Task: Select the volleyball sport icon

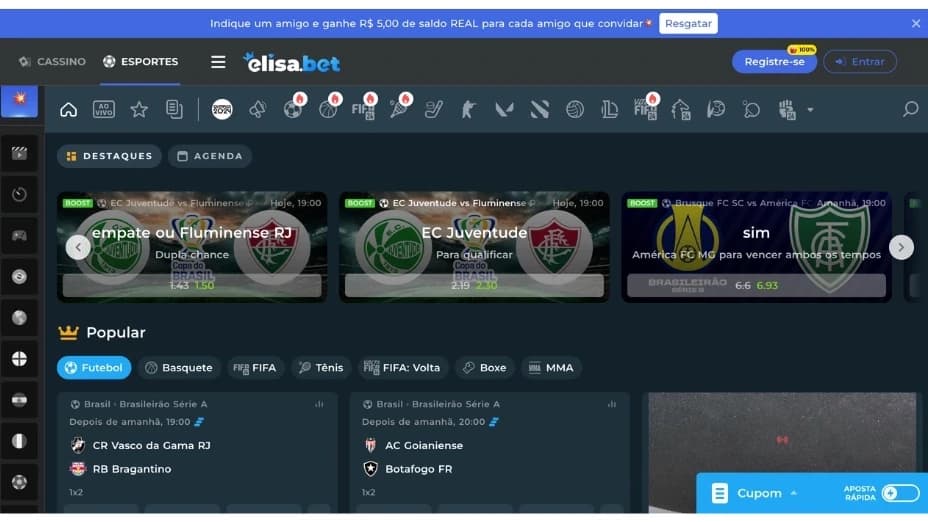Action: tap(575, 109)
